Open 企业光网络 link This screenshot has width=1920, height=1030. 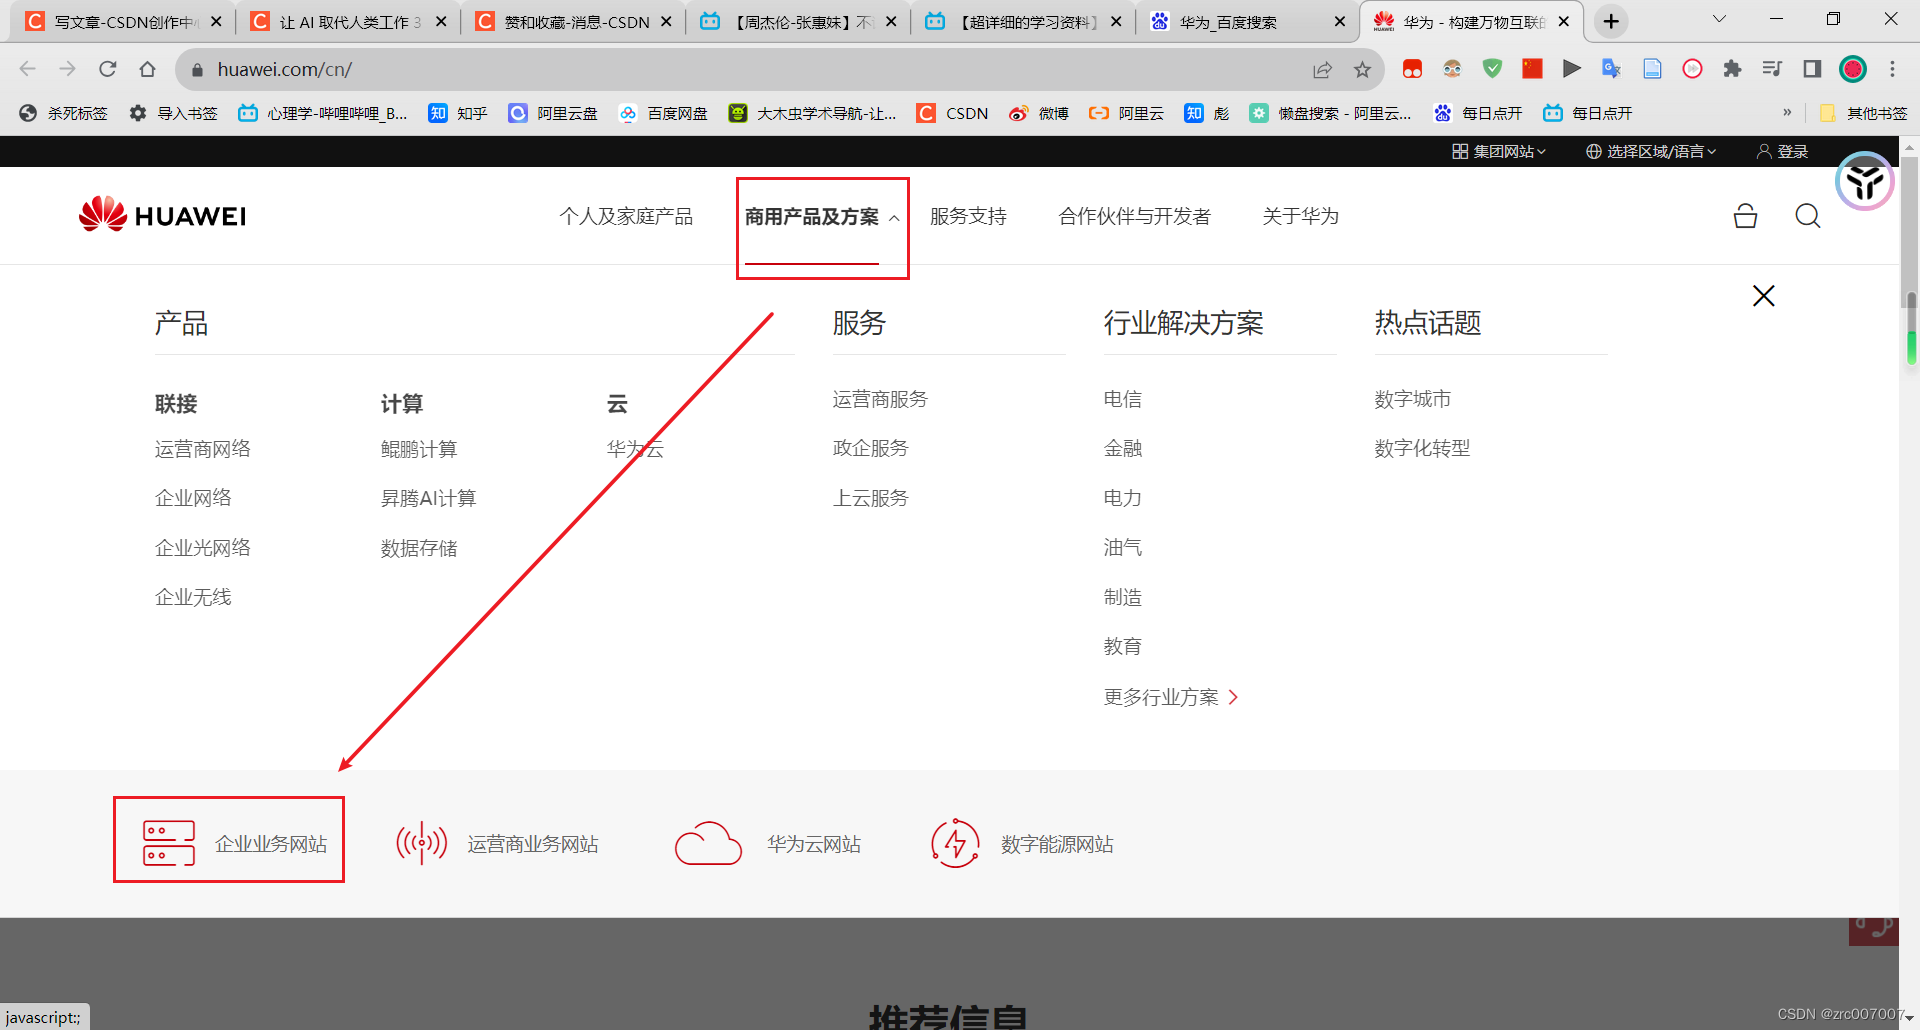tap(203, 548)
